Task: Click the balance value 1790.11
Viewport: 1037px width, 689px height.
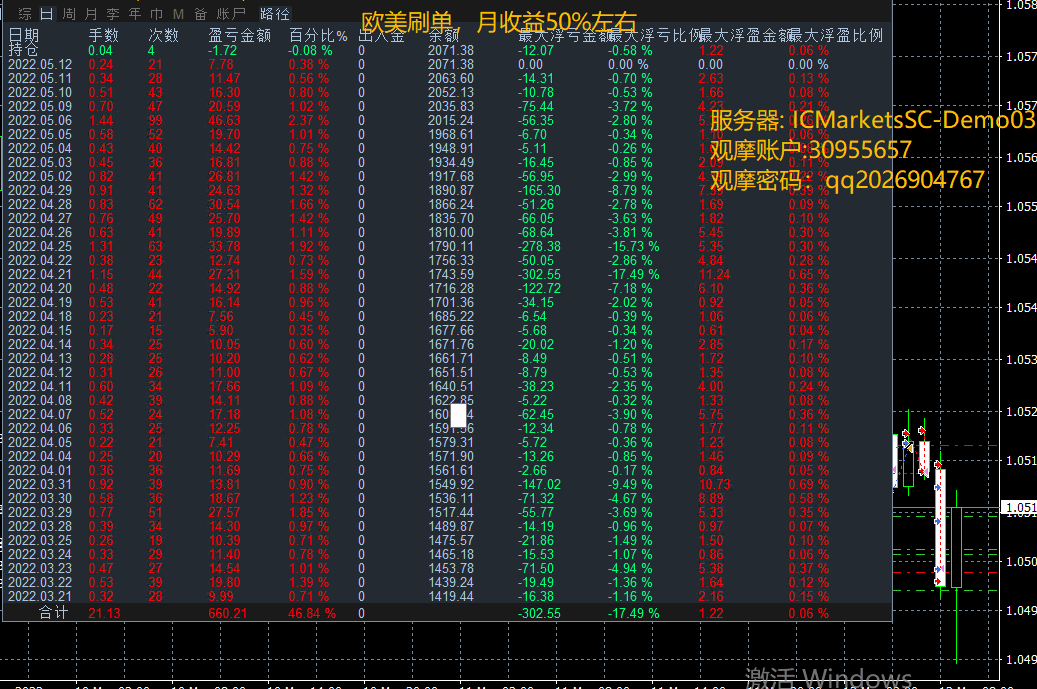Action: point(450,246)
